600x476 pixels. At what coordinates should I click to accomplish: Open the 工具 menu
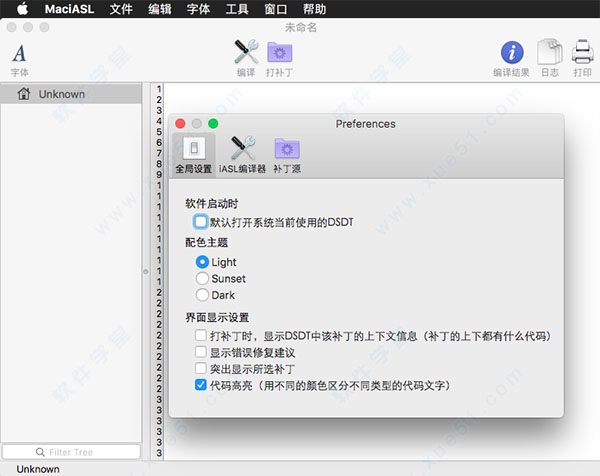[x=237, y=9]
